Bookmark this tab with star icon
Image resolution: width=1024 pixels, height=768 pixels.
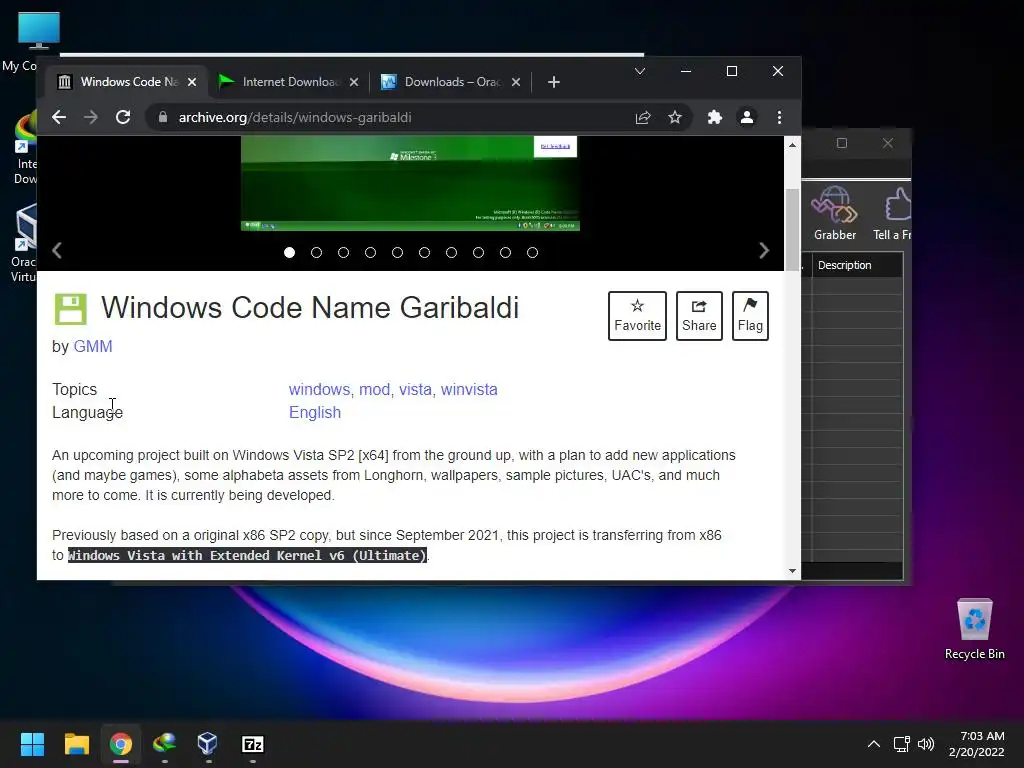tap(675, 118)
